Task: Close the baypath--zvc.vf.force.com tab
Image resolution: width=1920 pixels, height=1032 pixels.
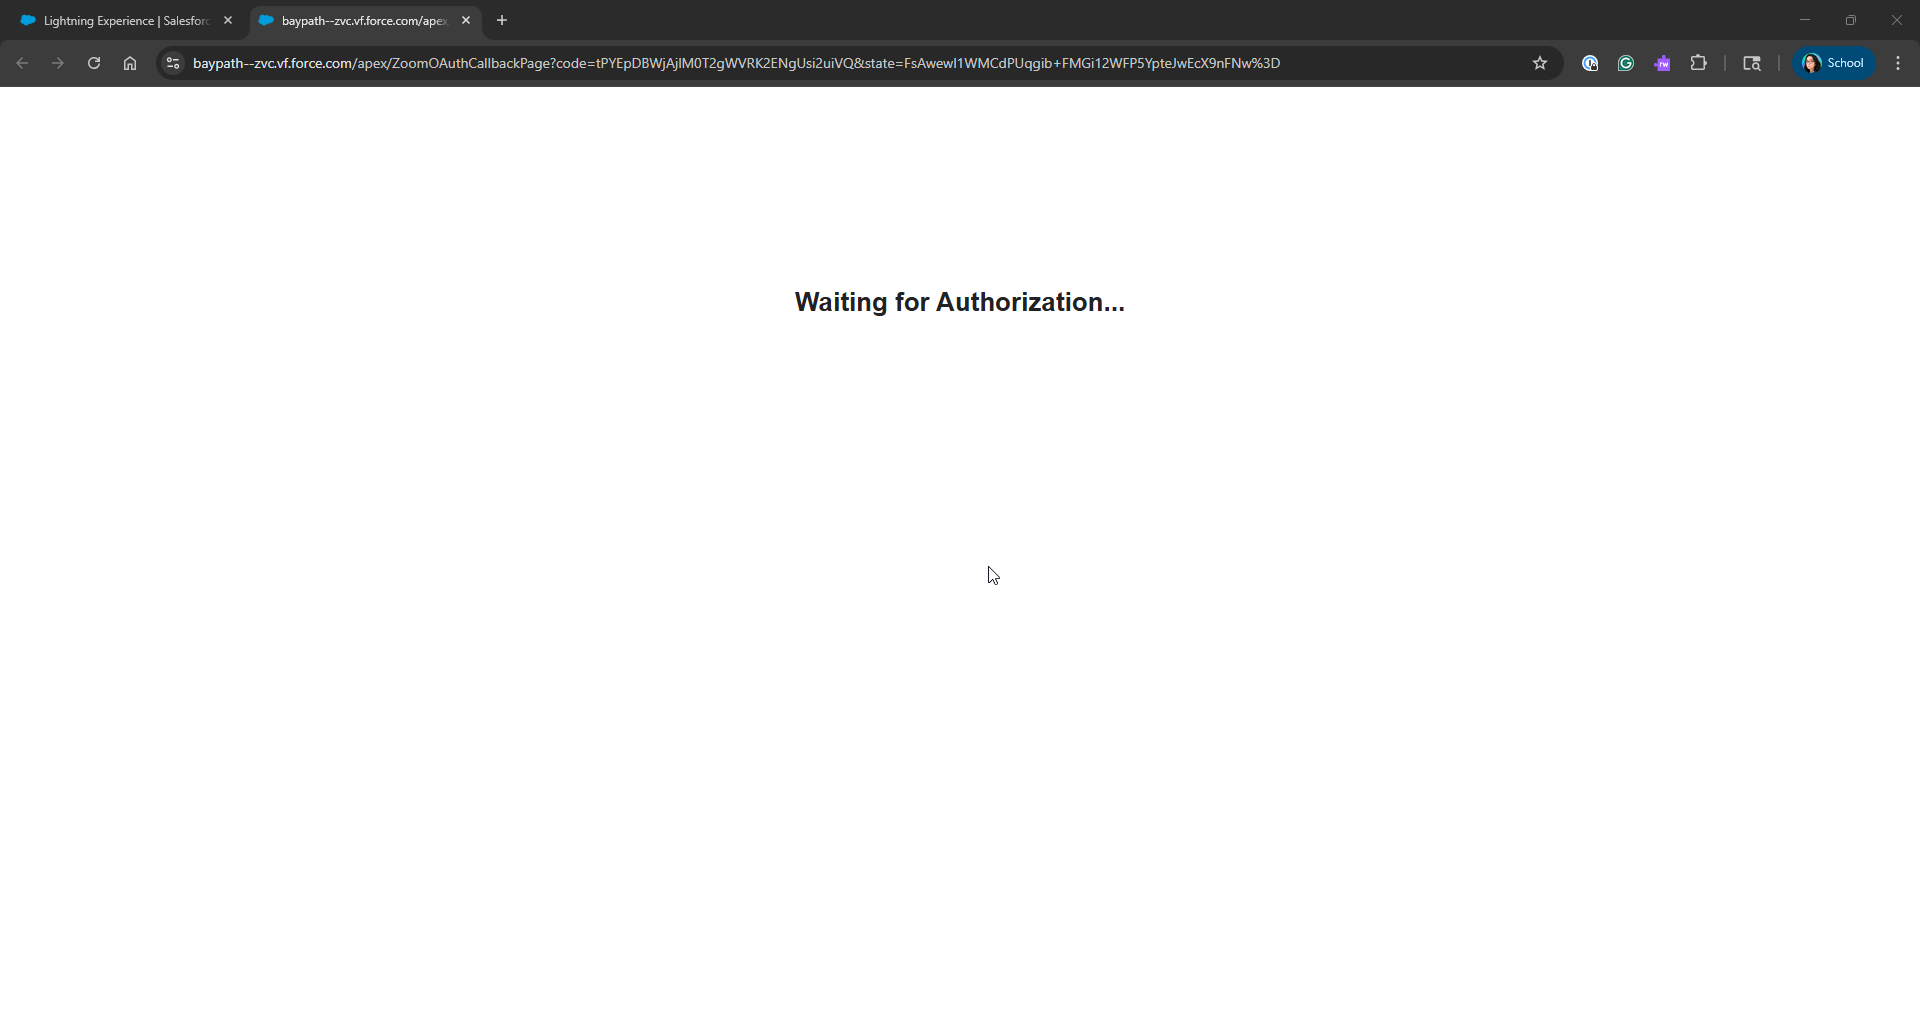Action: click(x=466, y=20)
